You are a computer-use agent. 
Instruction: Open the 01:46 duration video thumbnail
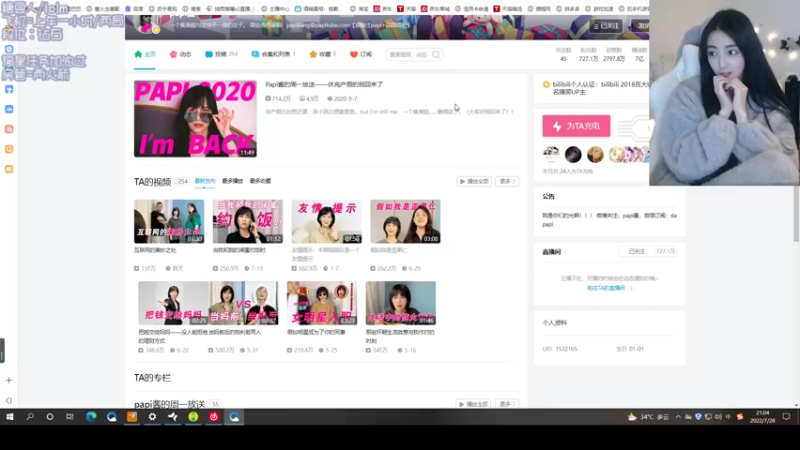point(401,303)
